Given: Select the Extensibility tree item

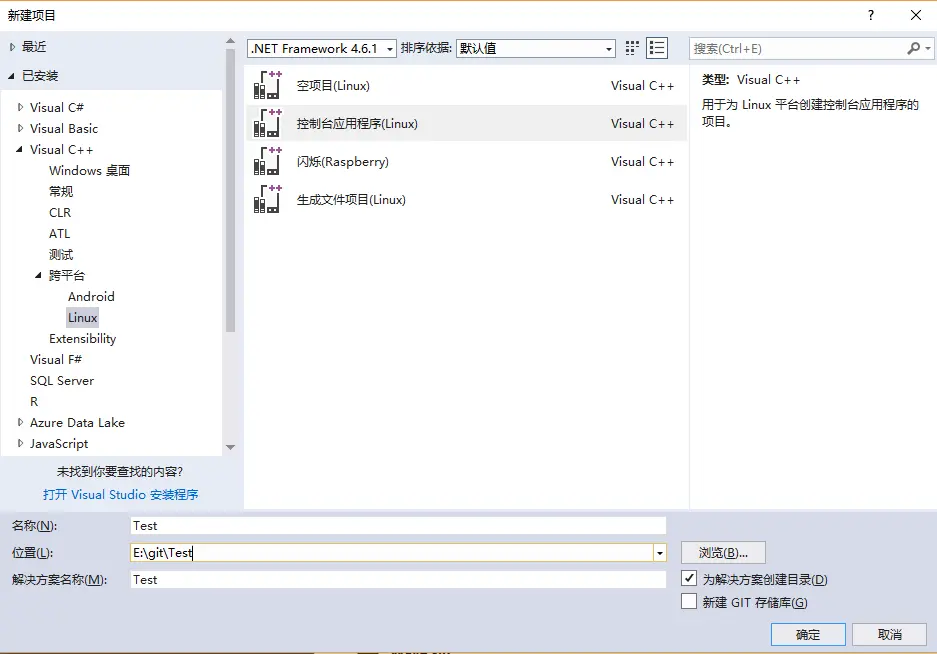Looking at the screenshot, I should point(82,338).
